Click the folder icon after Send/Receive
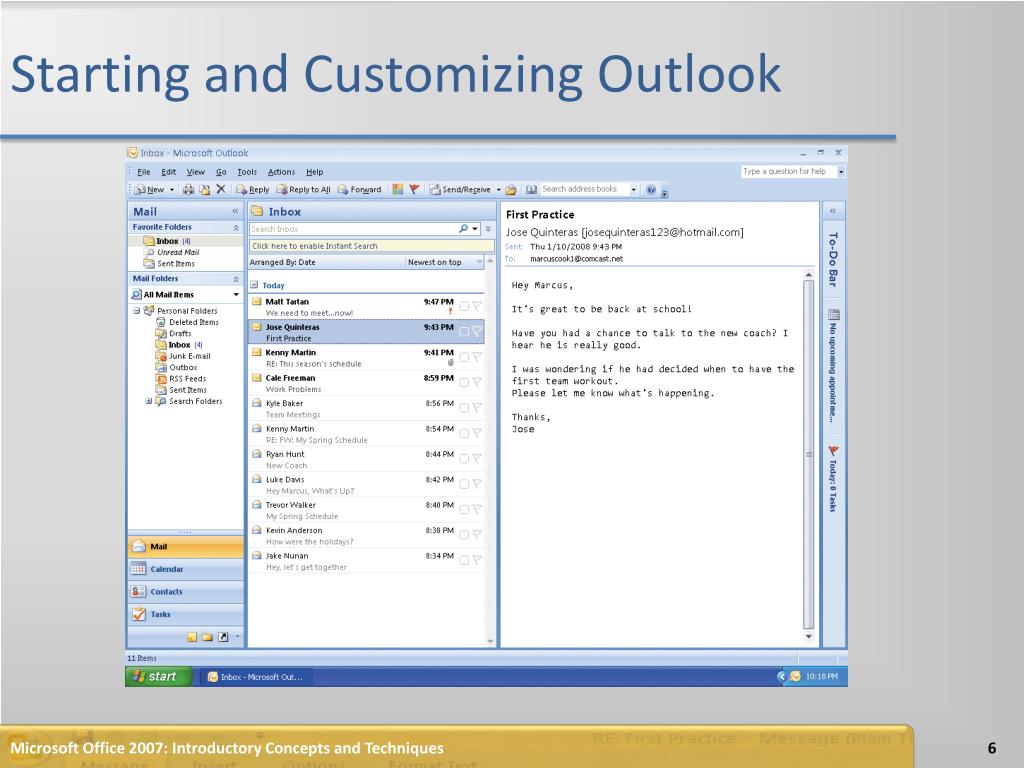Screen dimensions: 1024x768 511,189
